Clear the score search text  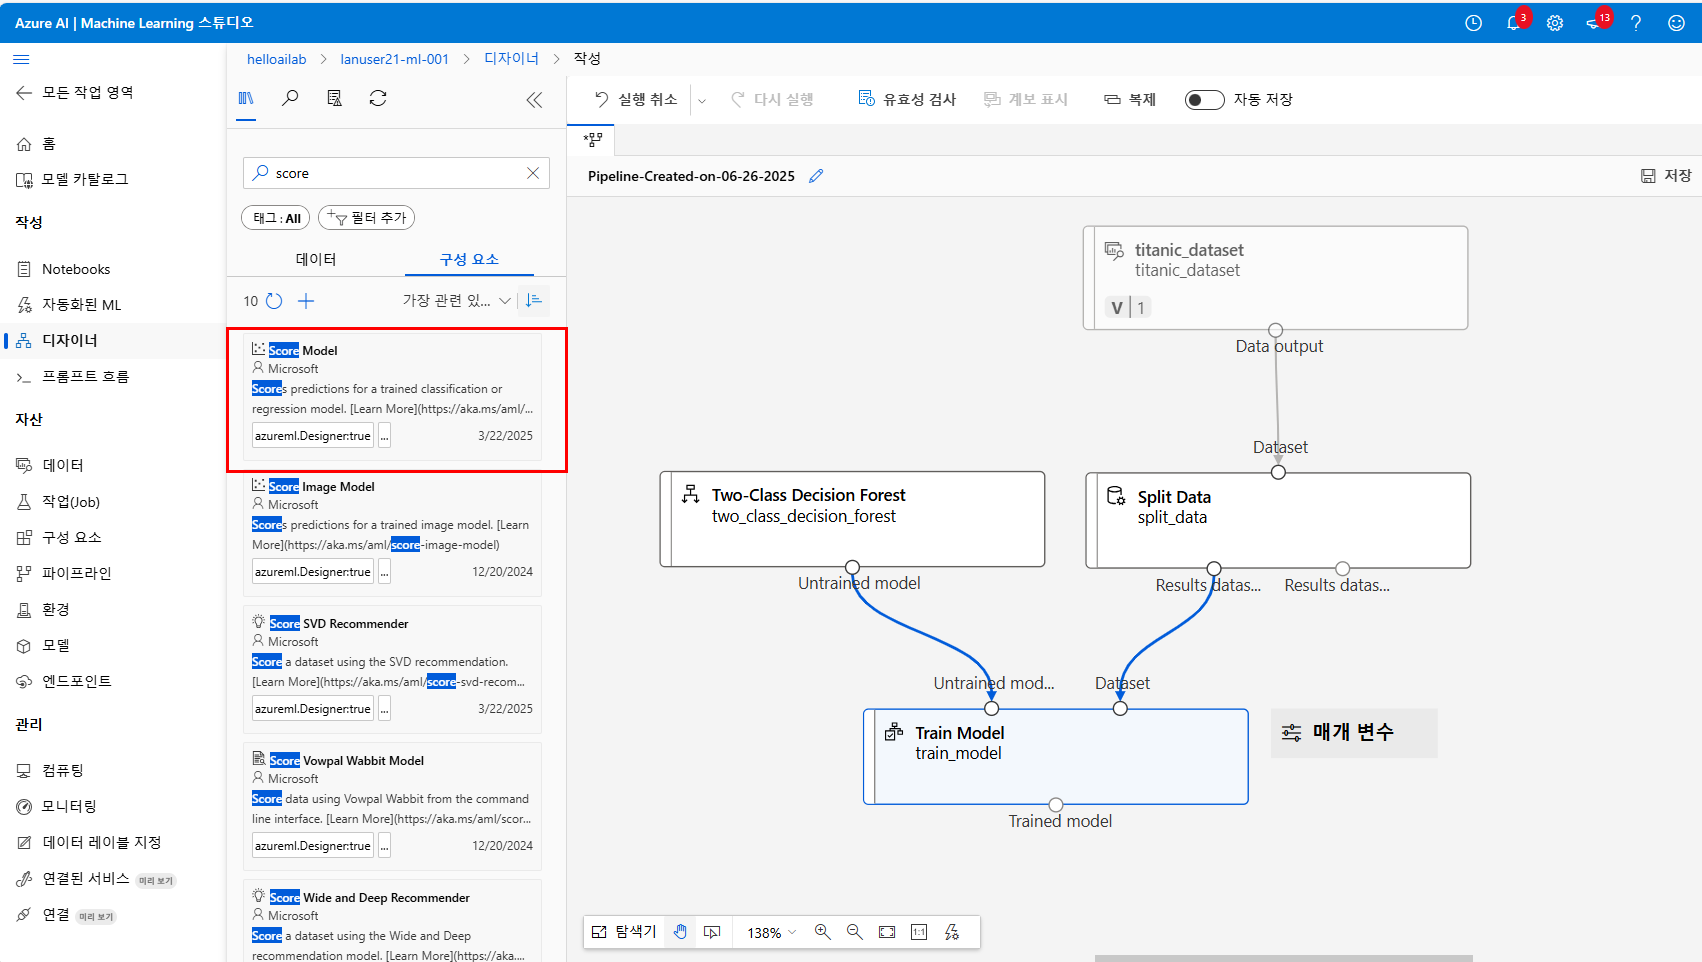coord(533,173)
